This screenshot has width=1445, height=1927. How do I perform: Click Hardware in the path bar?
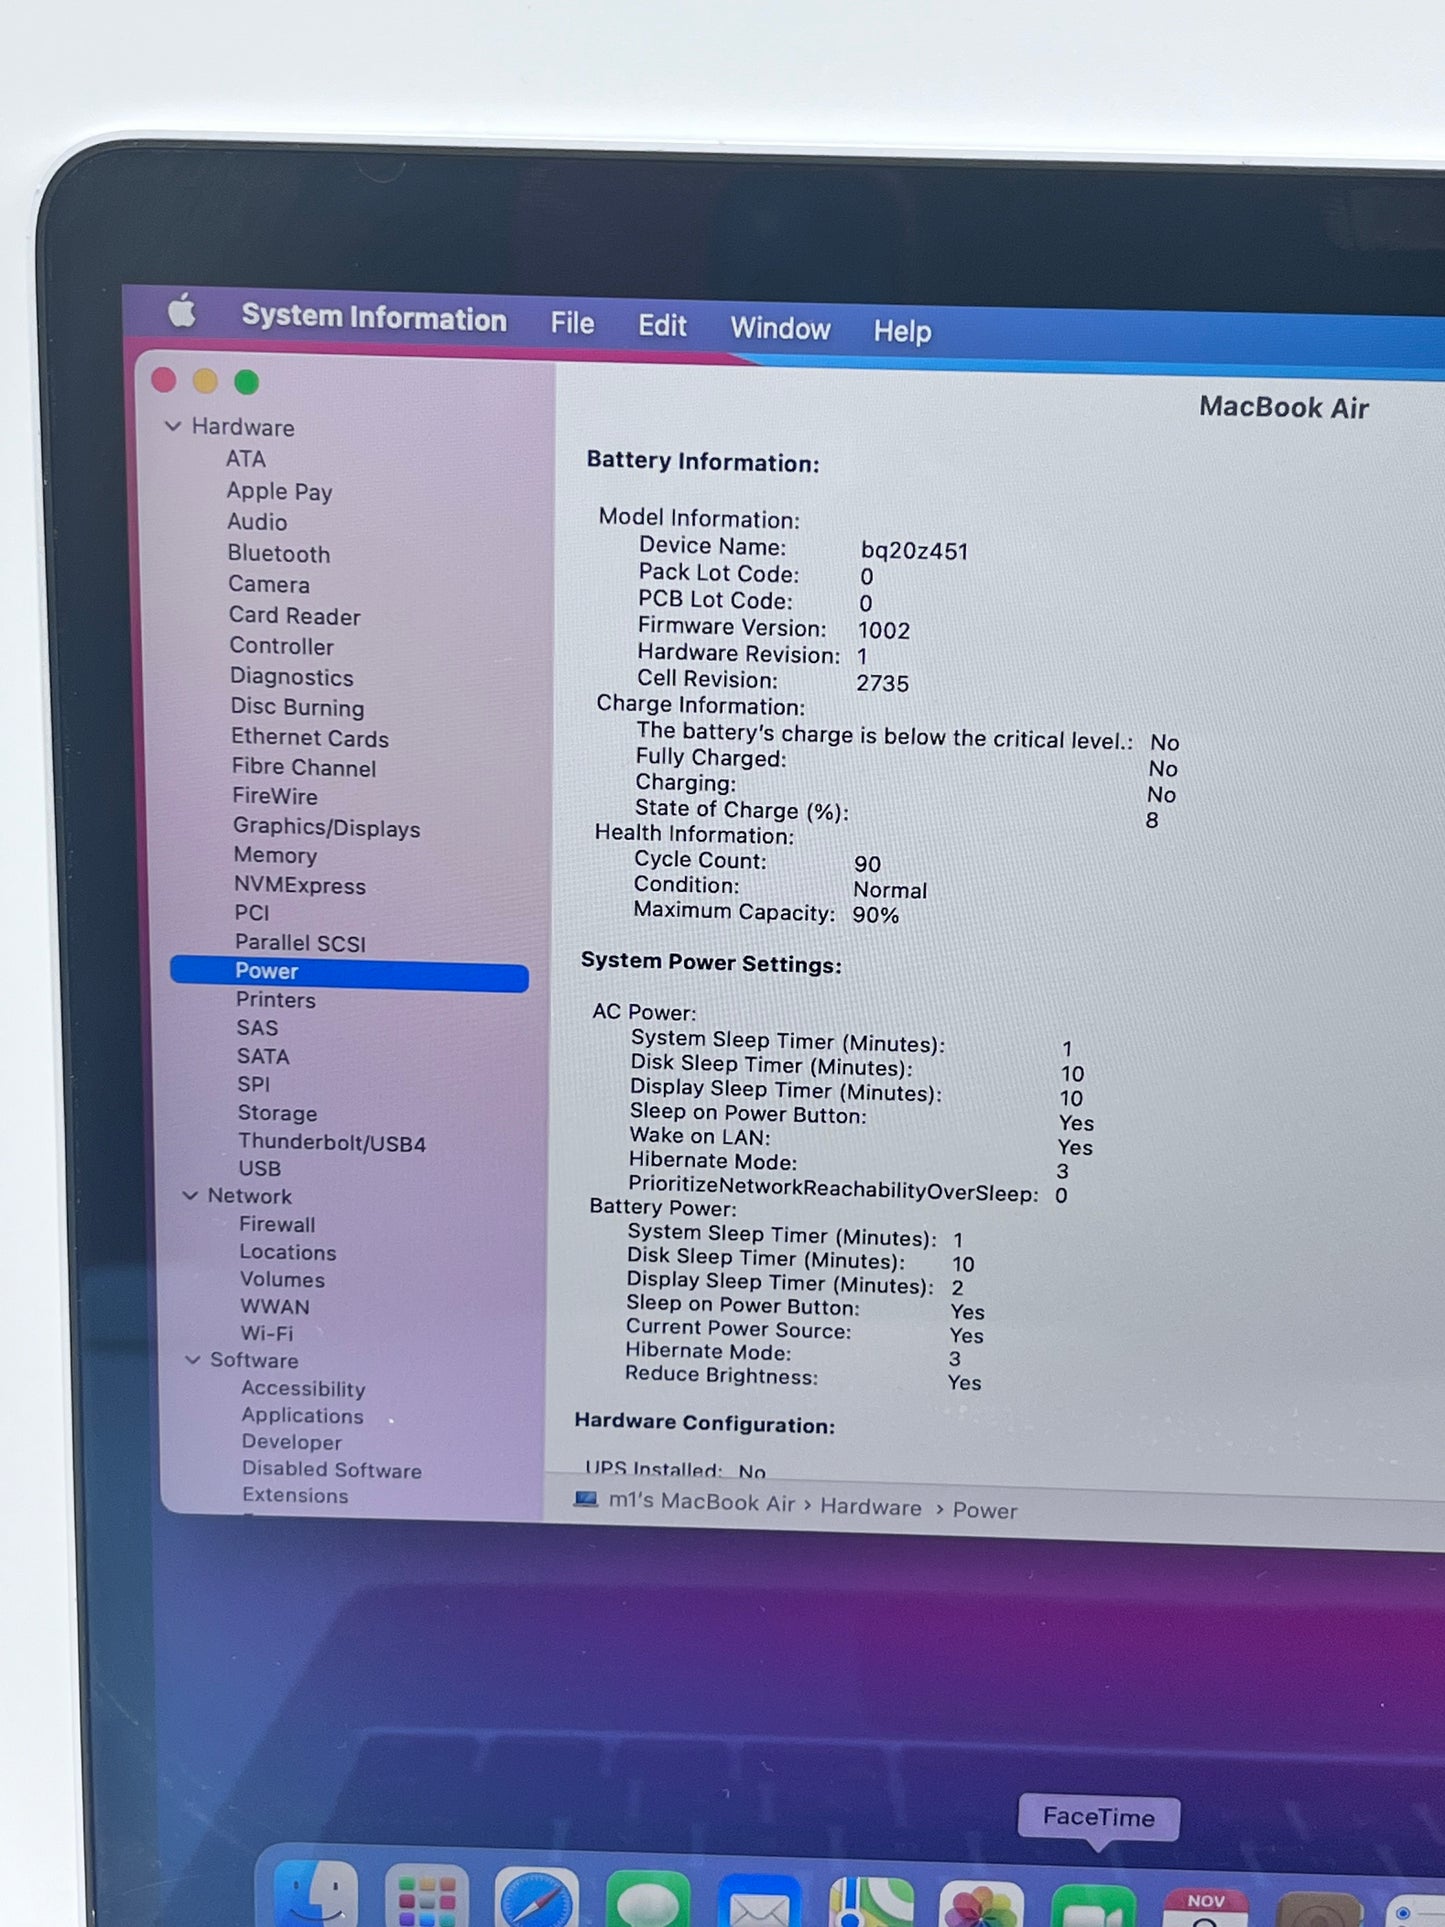871,1507
